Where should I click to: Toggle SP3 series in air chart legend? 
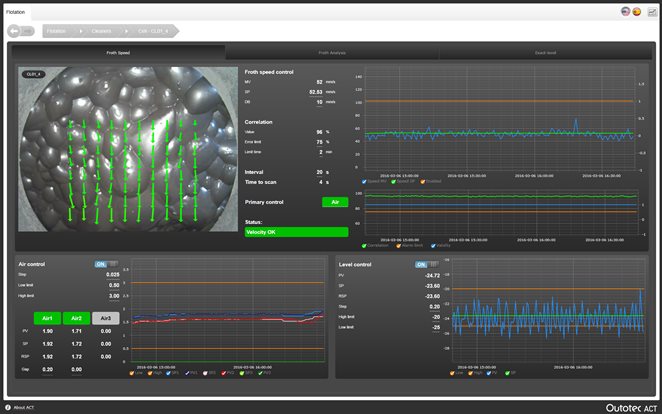click(242, 373)
